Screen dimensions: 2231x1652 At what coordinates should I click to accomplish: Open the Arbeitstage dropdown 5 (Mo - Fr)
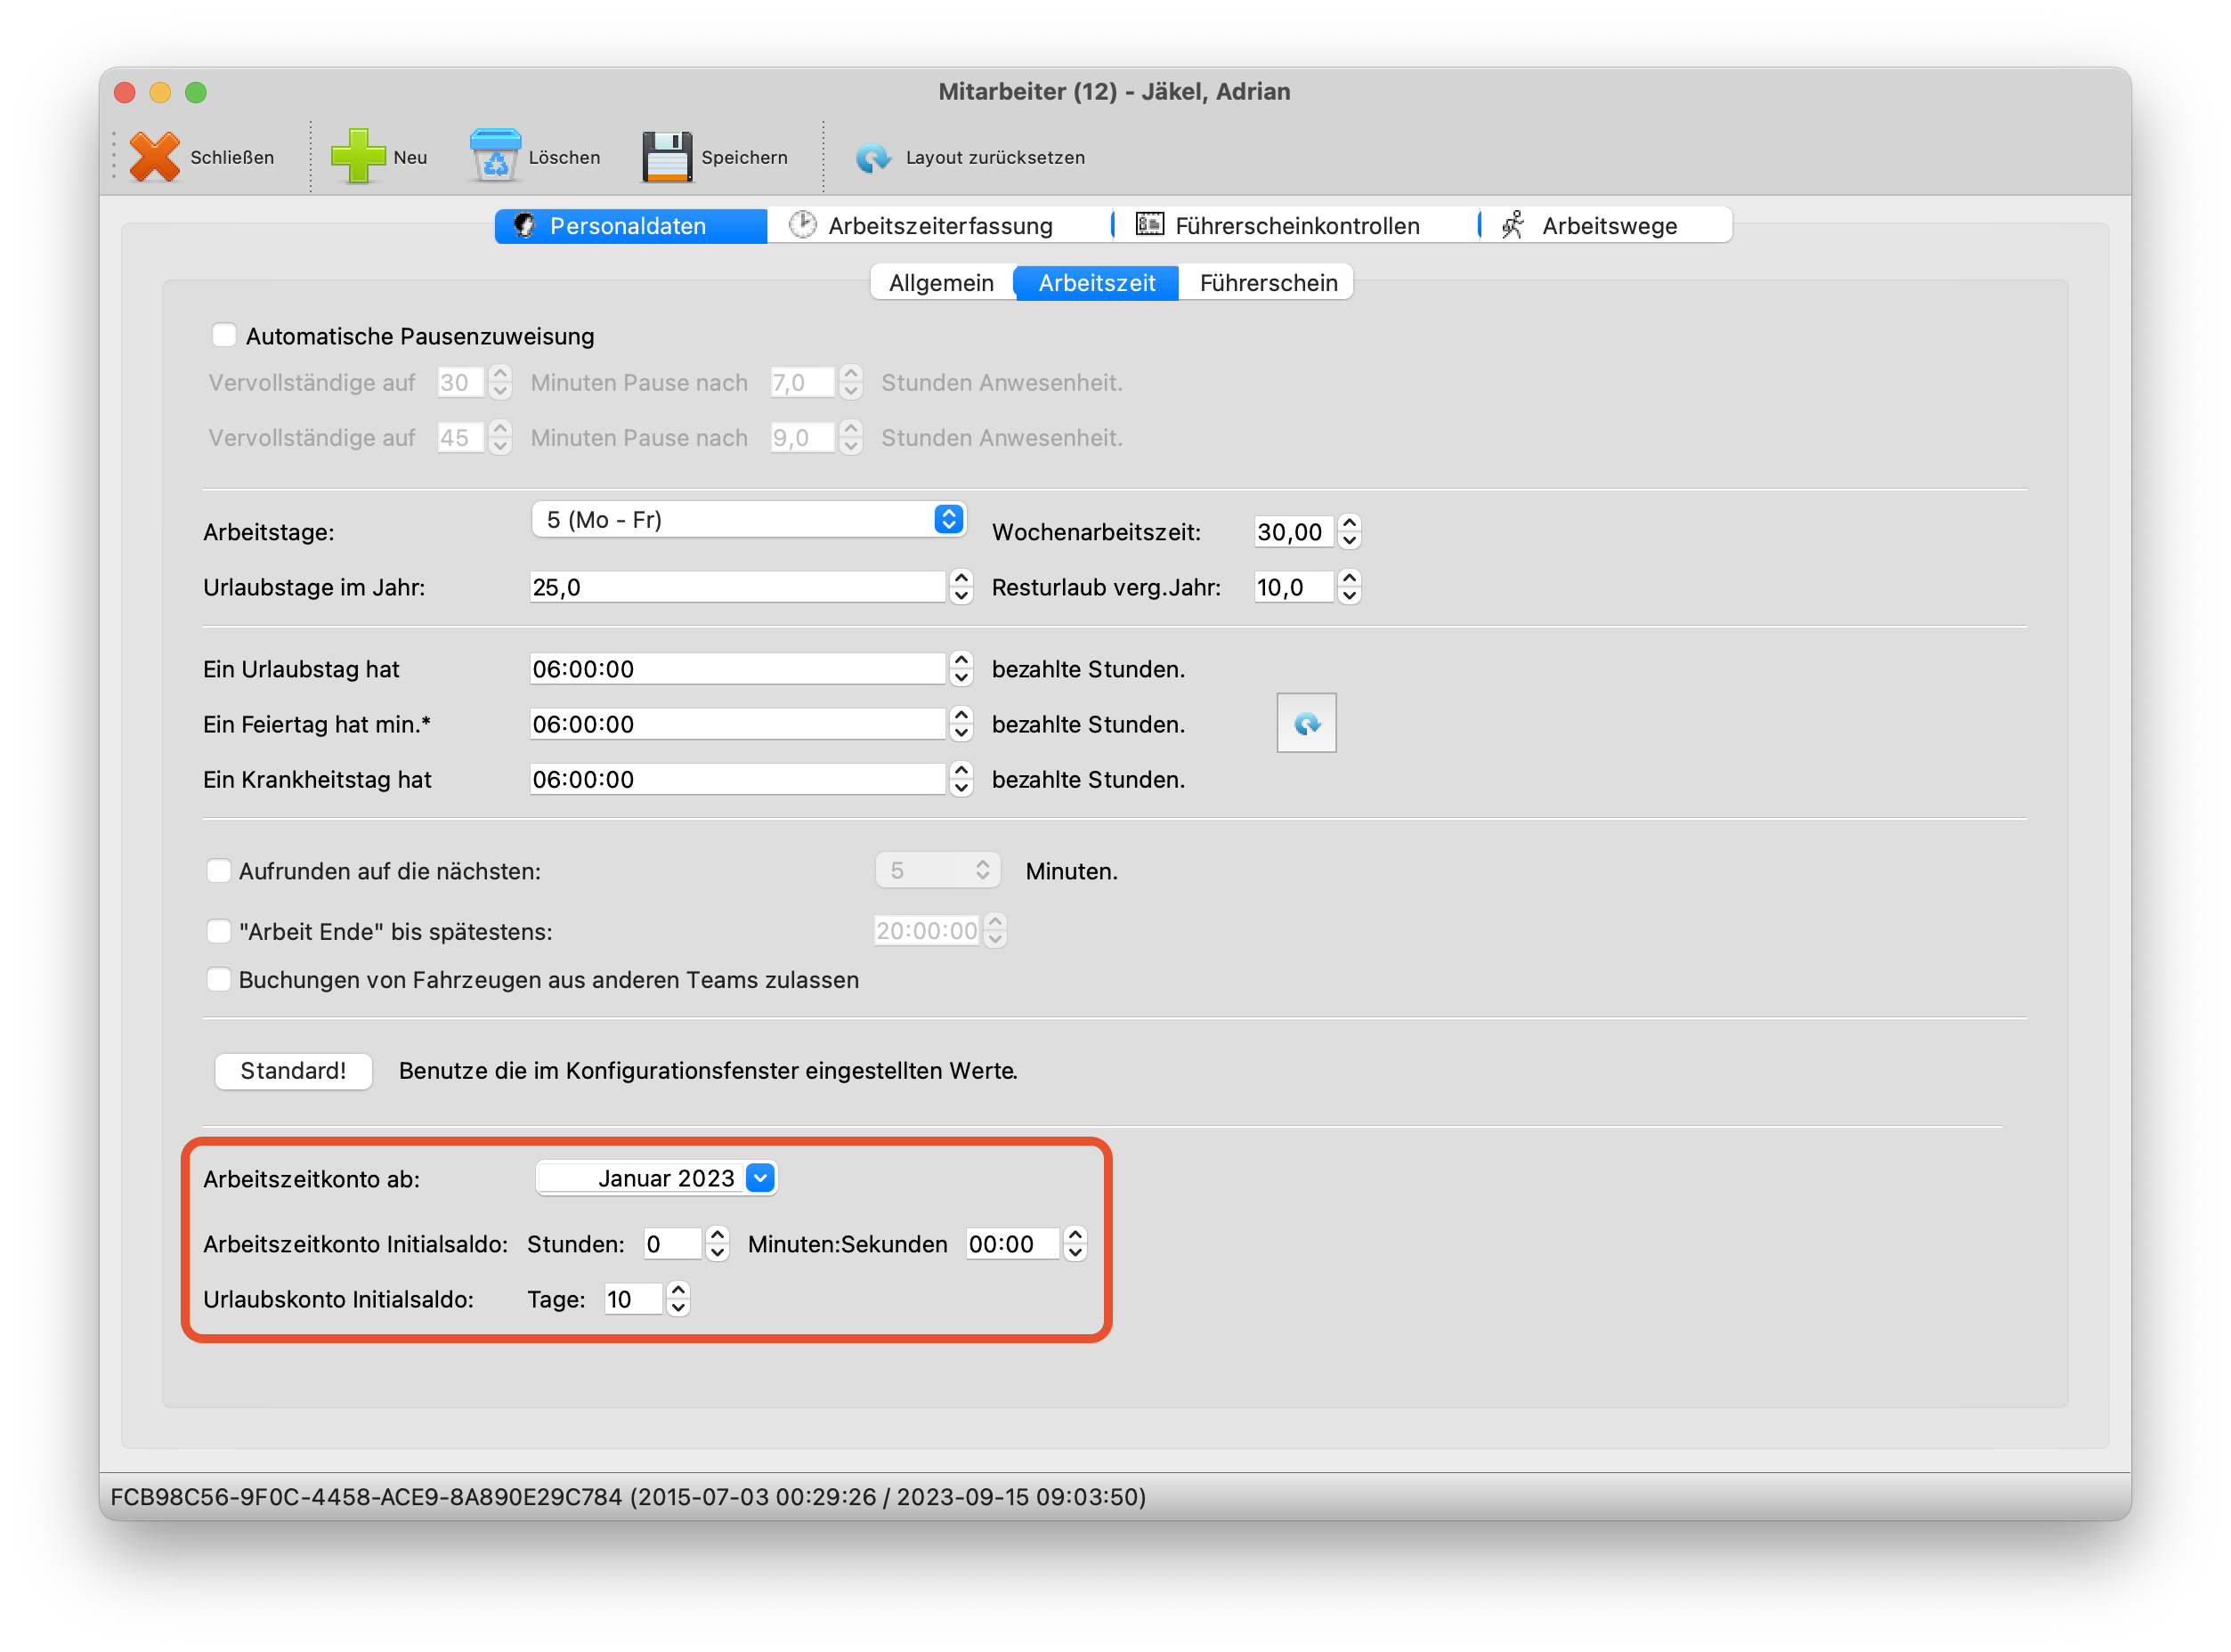point(748,520)
